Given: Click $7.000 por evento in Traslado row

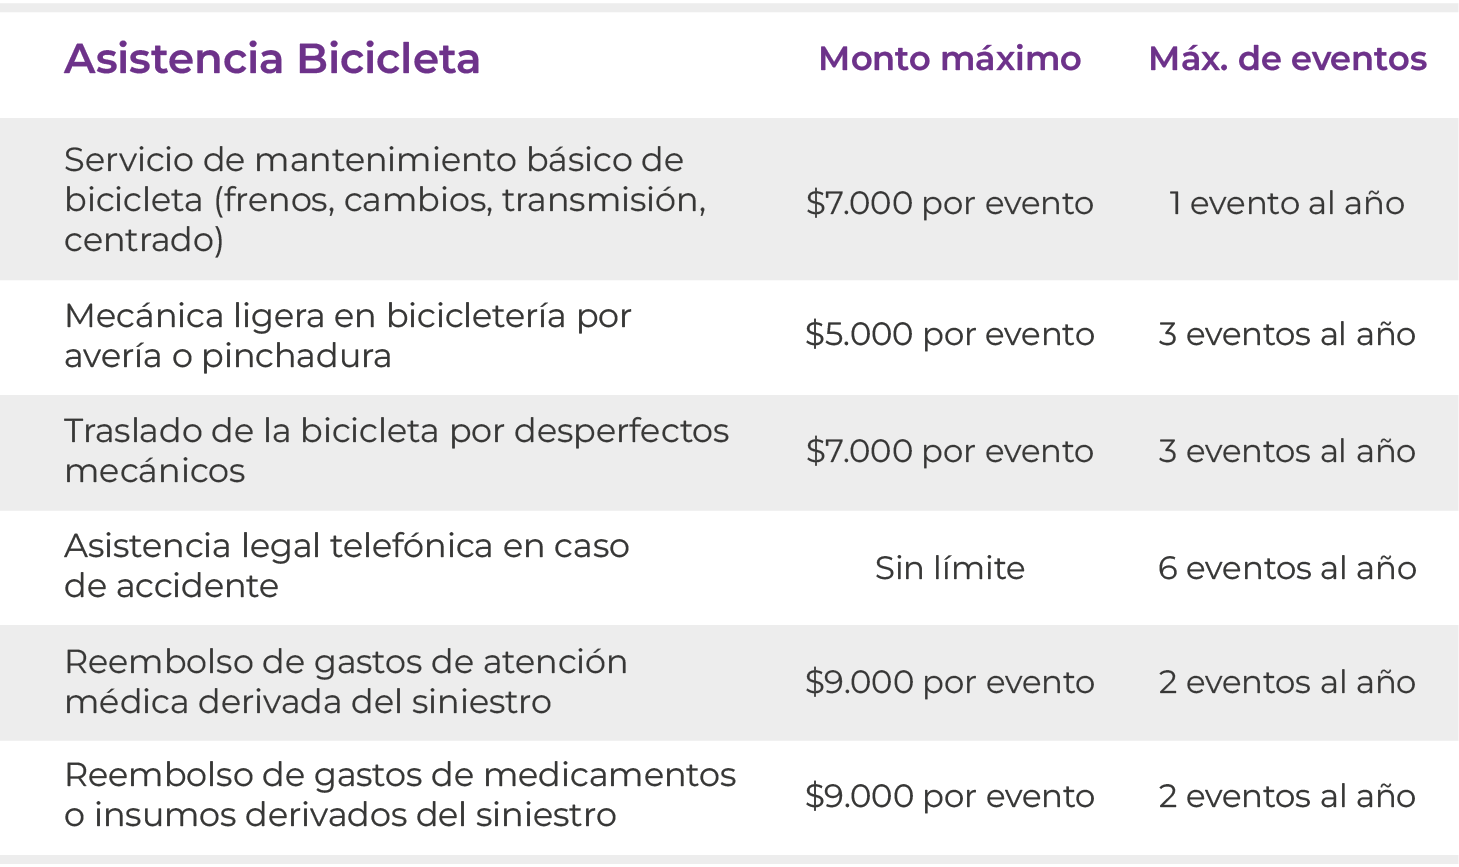Looking at the screenshot, I should (949, 451).
